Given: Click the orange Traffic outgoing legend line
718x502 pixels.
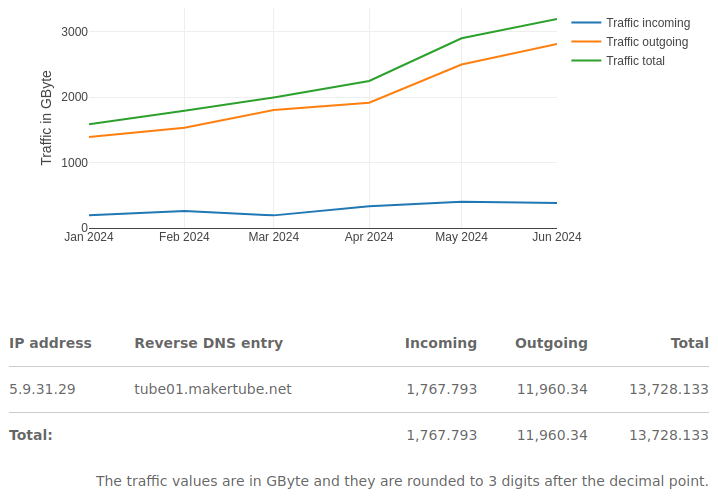Looking at the screenshot, I should (x=586, y=41).
